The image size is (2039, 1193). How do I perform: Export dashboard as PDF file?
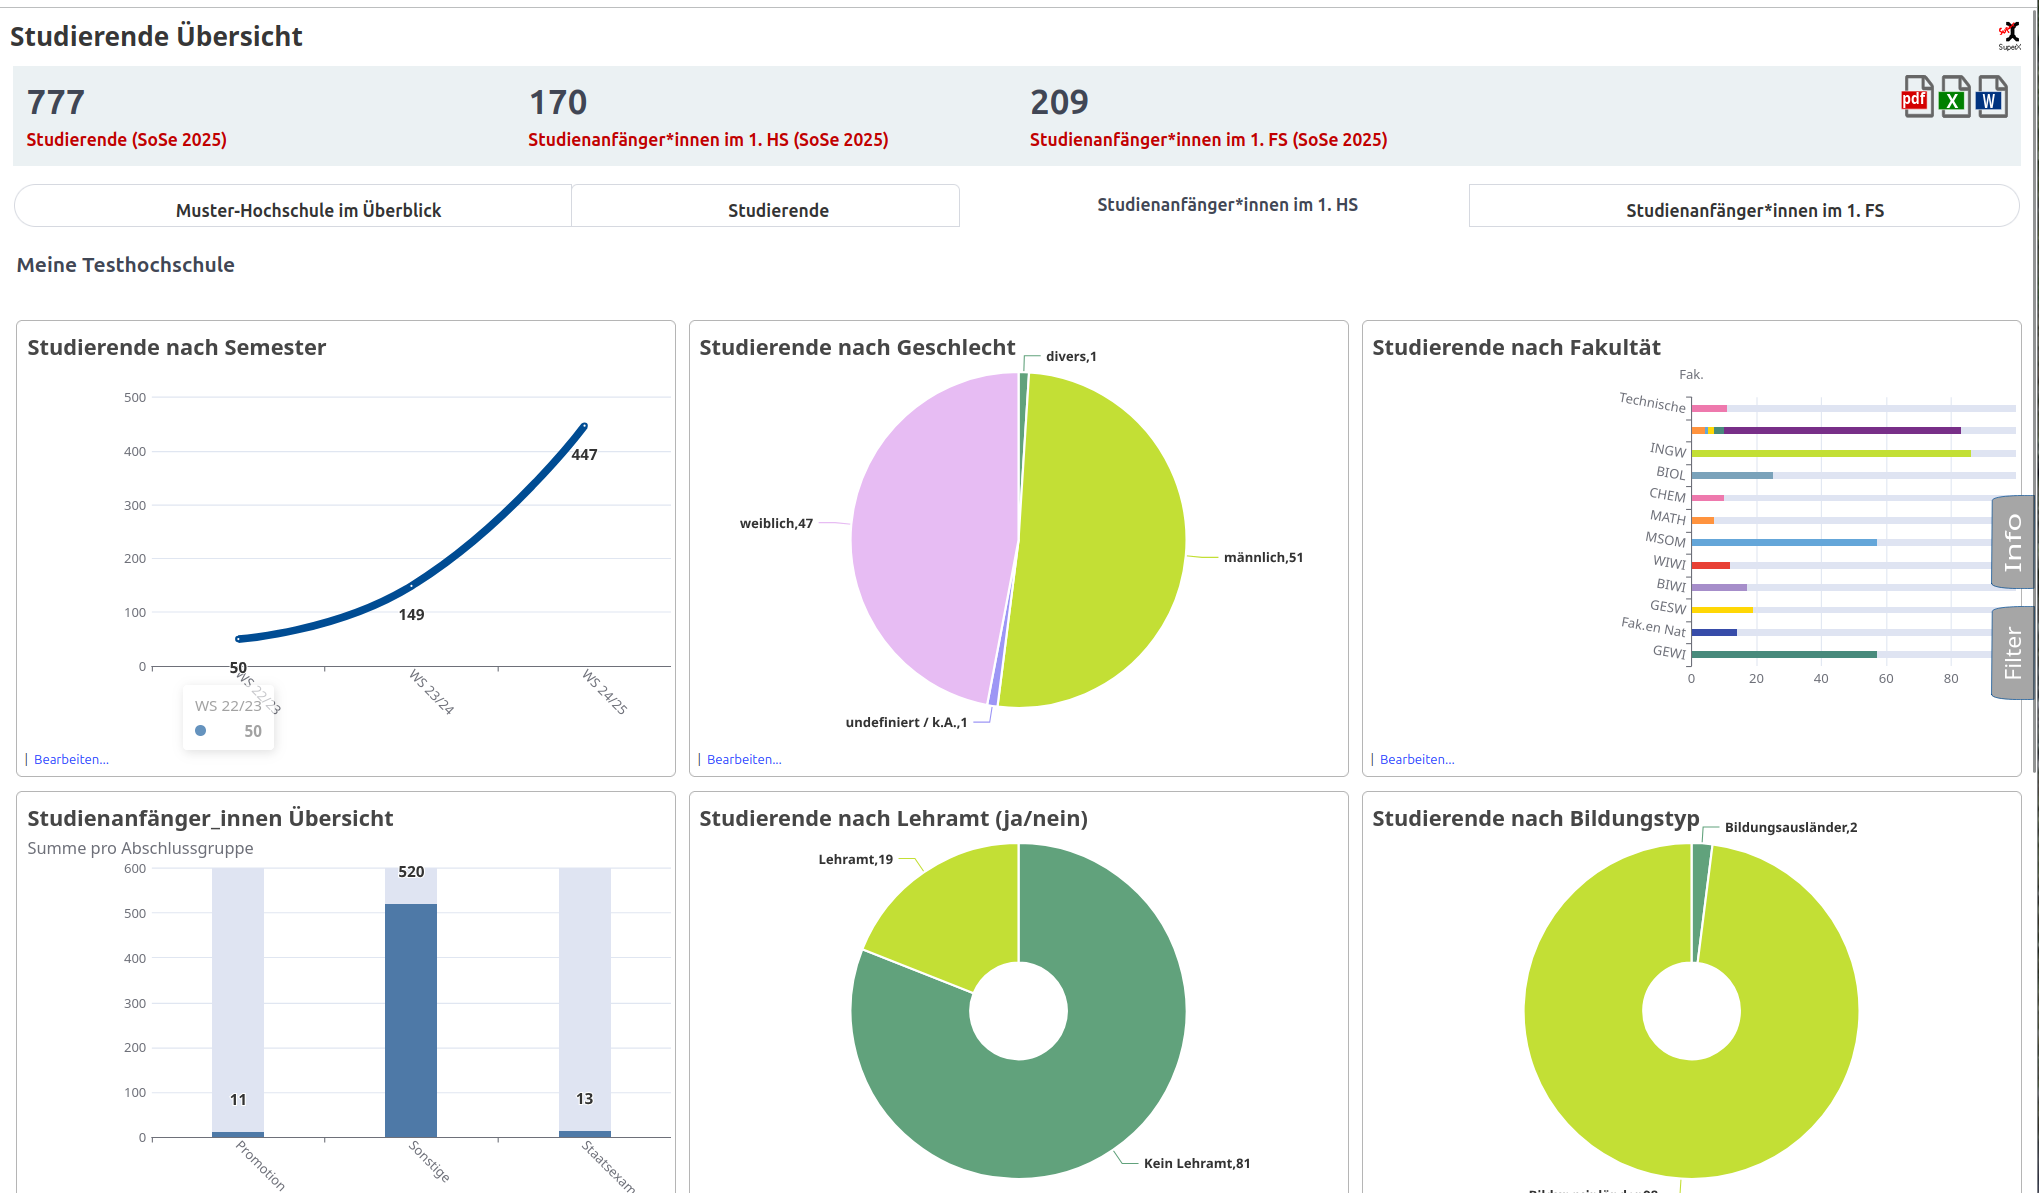1916,98
